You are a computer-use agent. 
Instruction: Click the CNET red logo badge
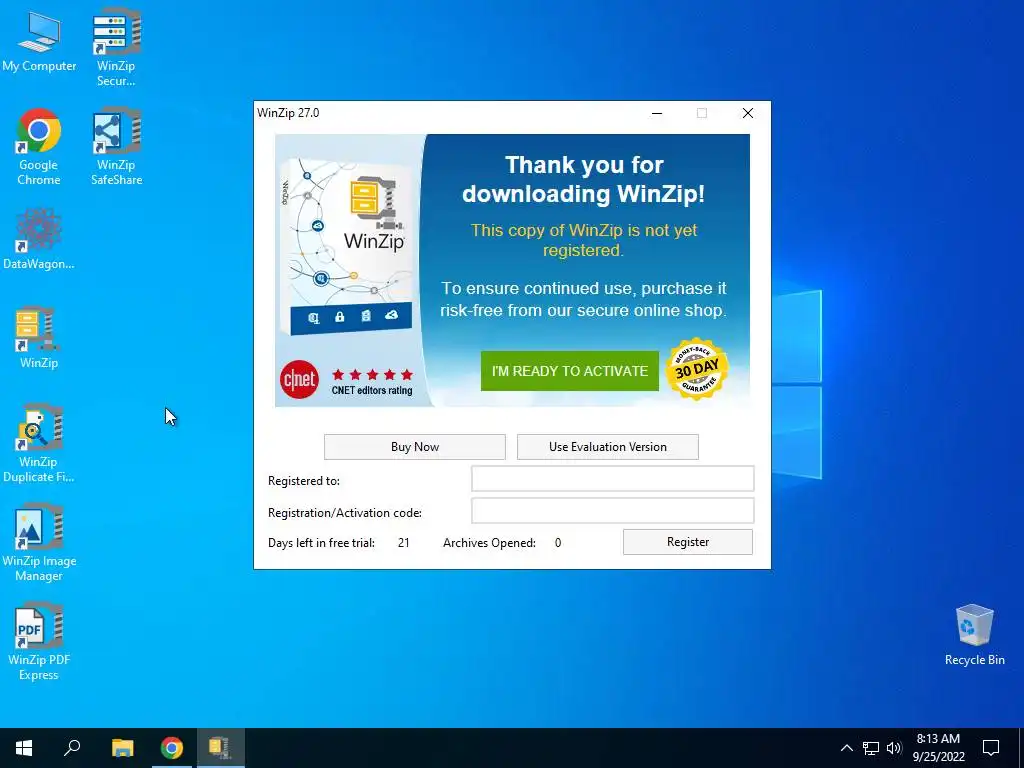(x=299, y=379)
